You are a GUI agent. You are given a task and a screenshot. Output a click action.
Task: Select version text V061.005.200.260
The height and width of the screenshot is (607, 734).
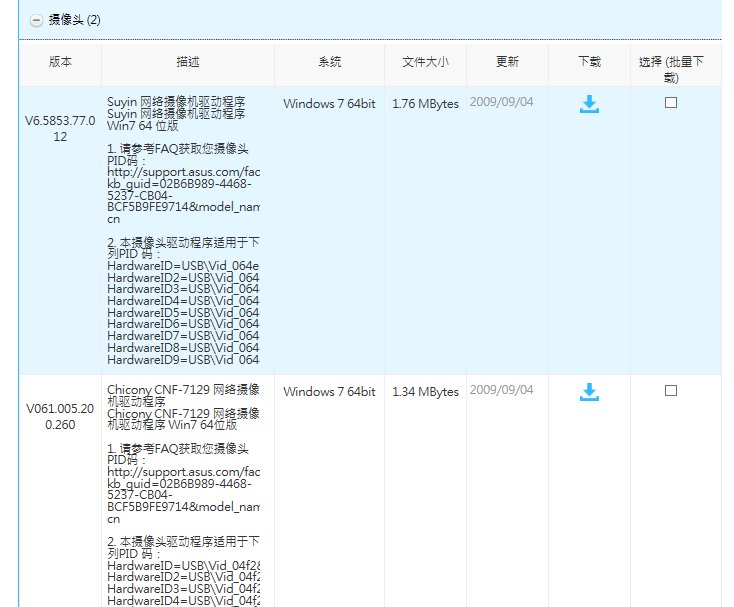[60, 417]
